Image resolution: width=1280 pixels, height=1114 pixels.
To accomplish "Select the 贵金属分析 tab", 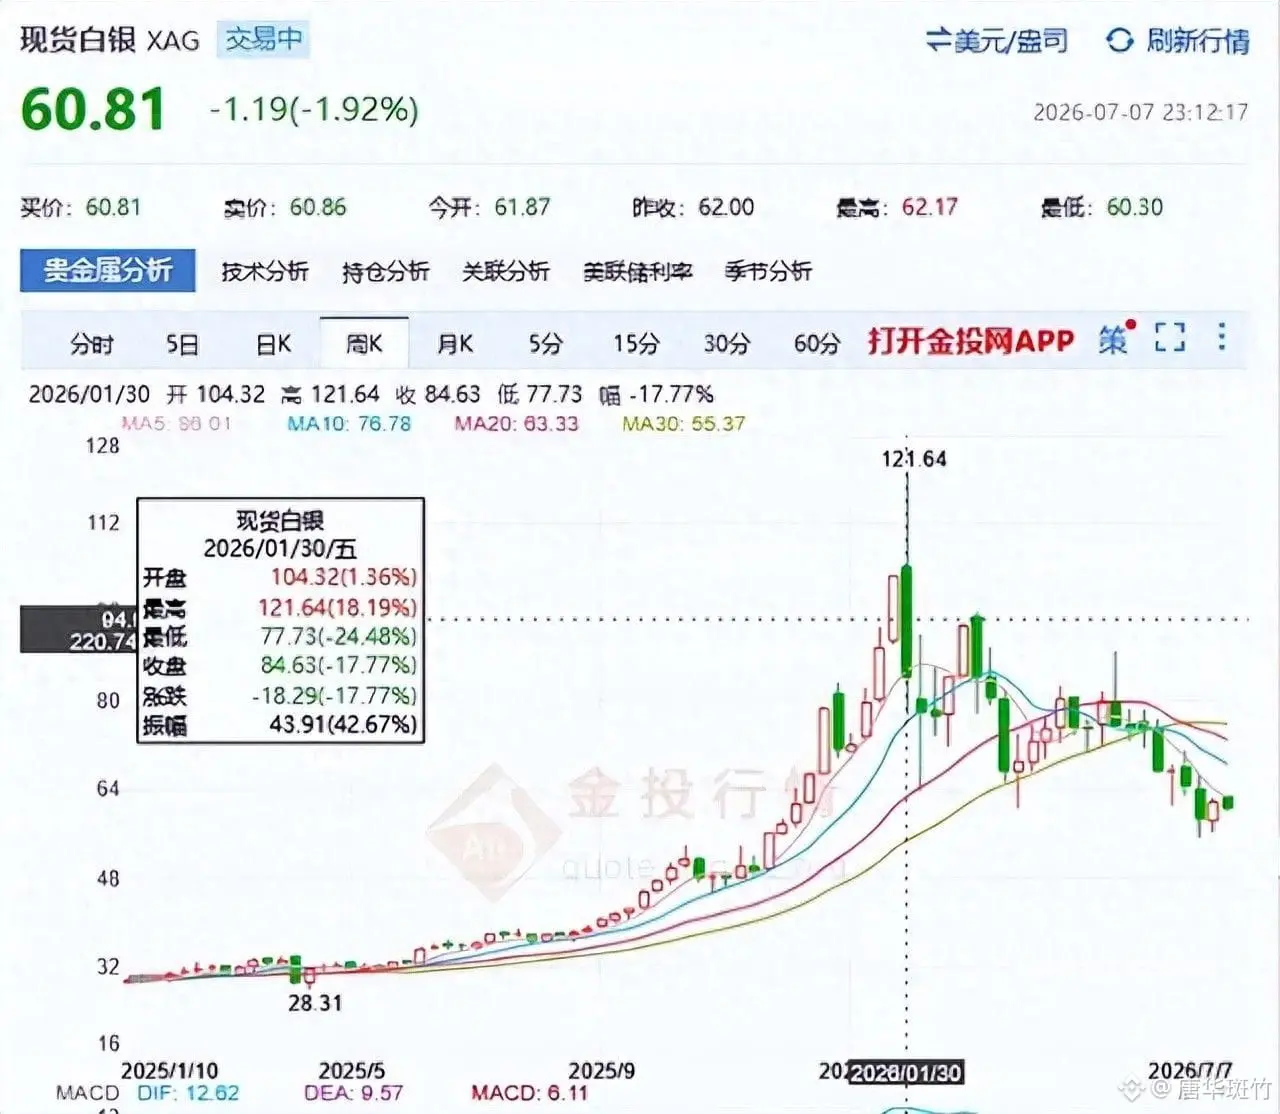I will tap(108, 270).
